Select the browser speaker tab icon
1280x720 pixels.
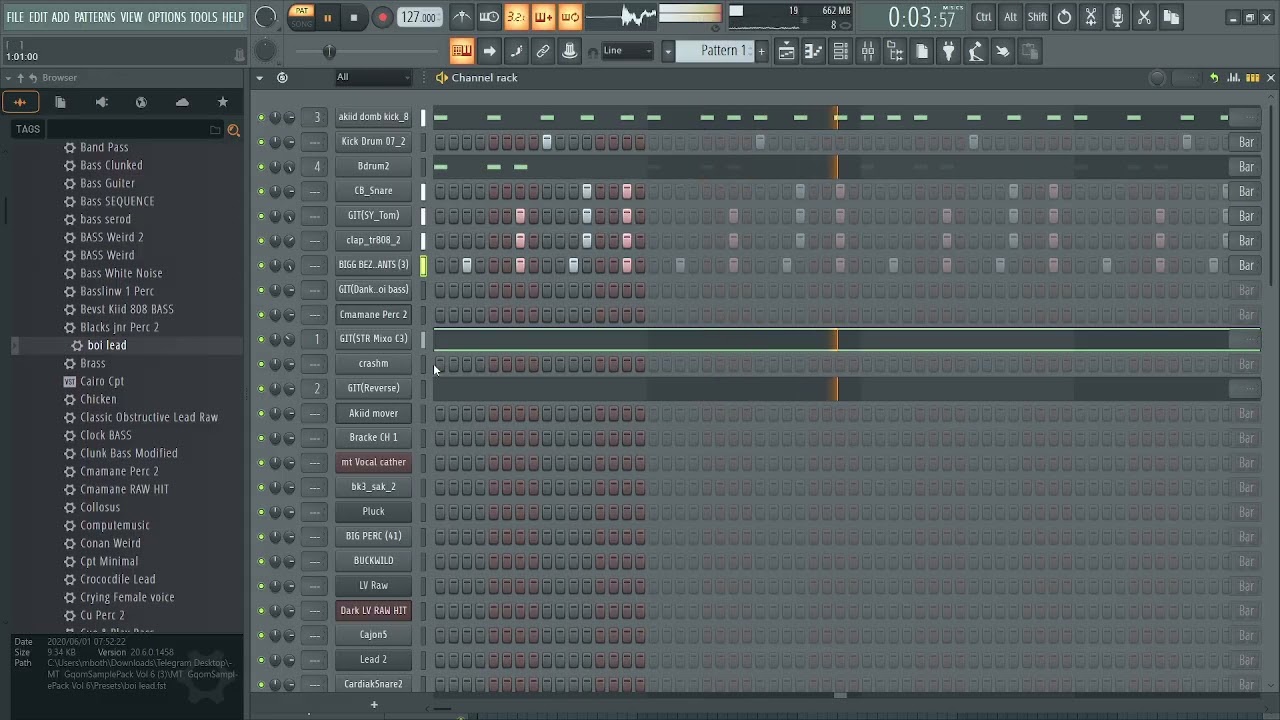pyautogui.click(x=101, y=102)
